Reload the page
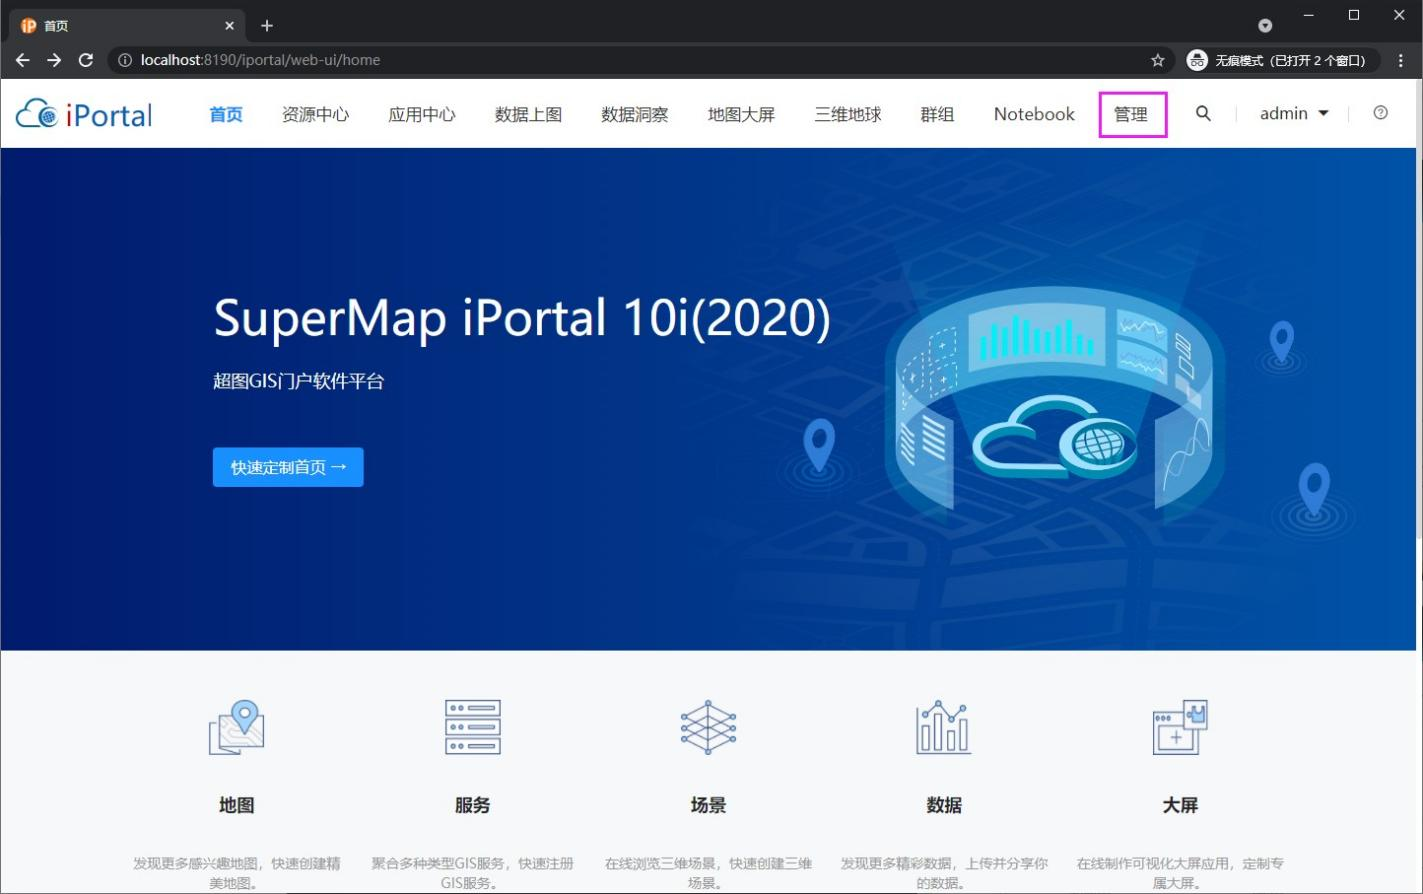Viewport: 1423px width, 894px height. coord(86,60)
